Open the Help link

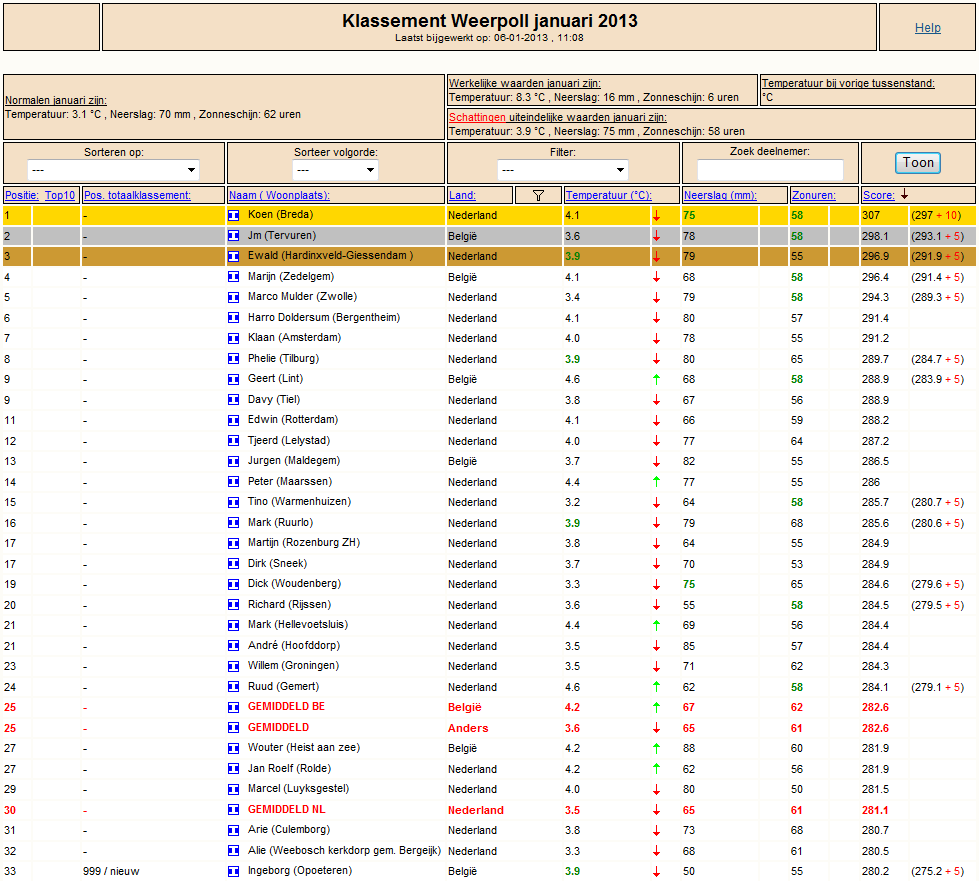click(x=927, y=27)
